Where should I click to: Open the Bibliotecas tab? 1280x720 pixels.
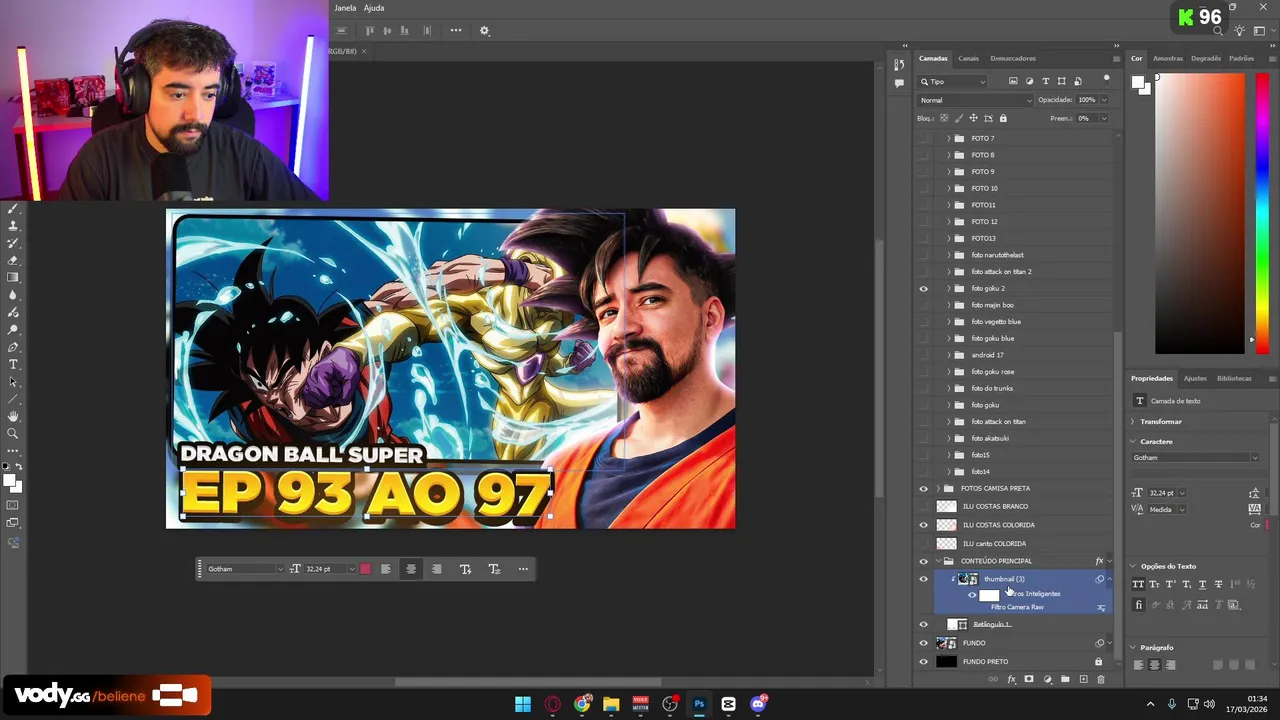[1234, 378]
